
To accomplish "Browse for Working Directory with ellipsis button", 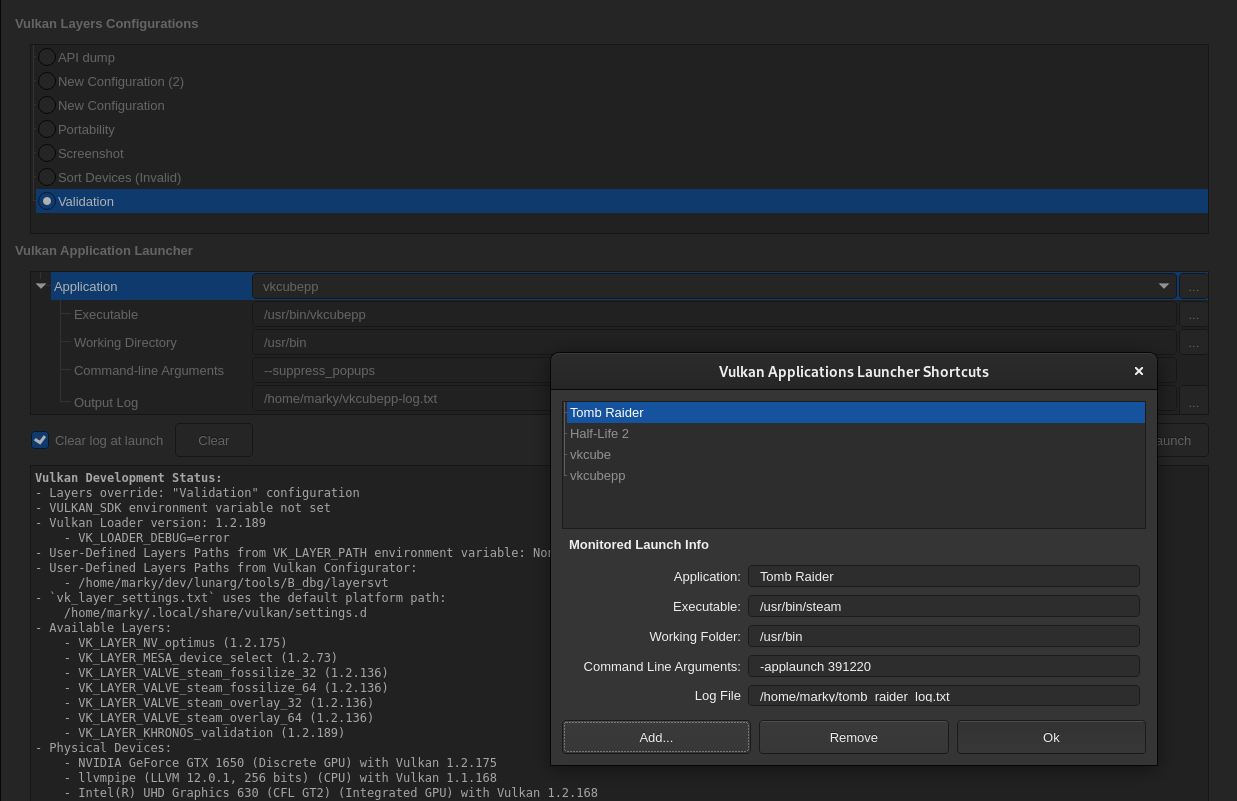I will tap(1193, 343).
